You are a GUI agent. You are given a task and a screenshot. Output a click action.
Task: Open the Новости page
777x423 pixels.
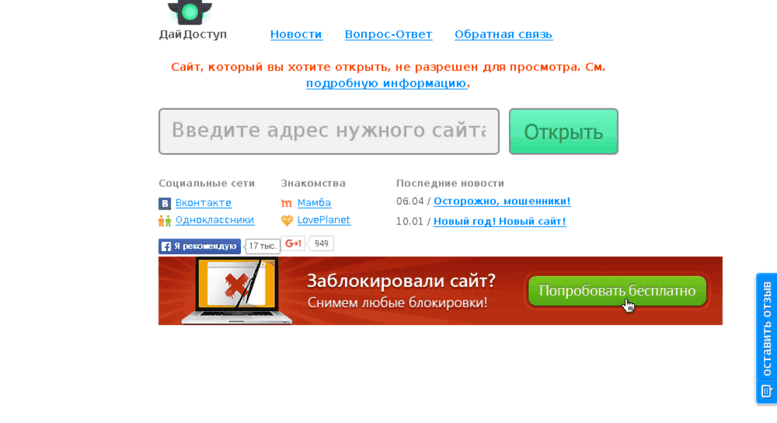point(296,34)
